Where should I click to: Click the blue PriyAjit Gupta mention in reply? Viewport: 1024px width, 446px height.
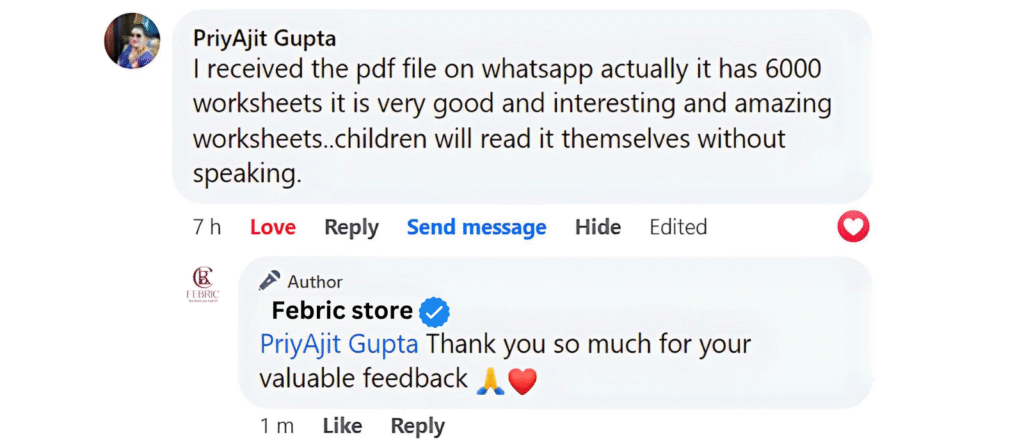point(340,344)
